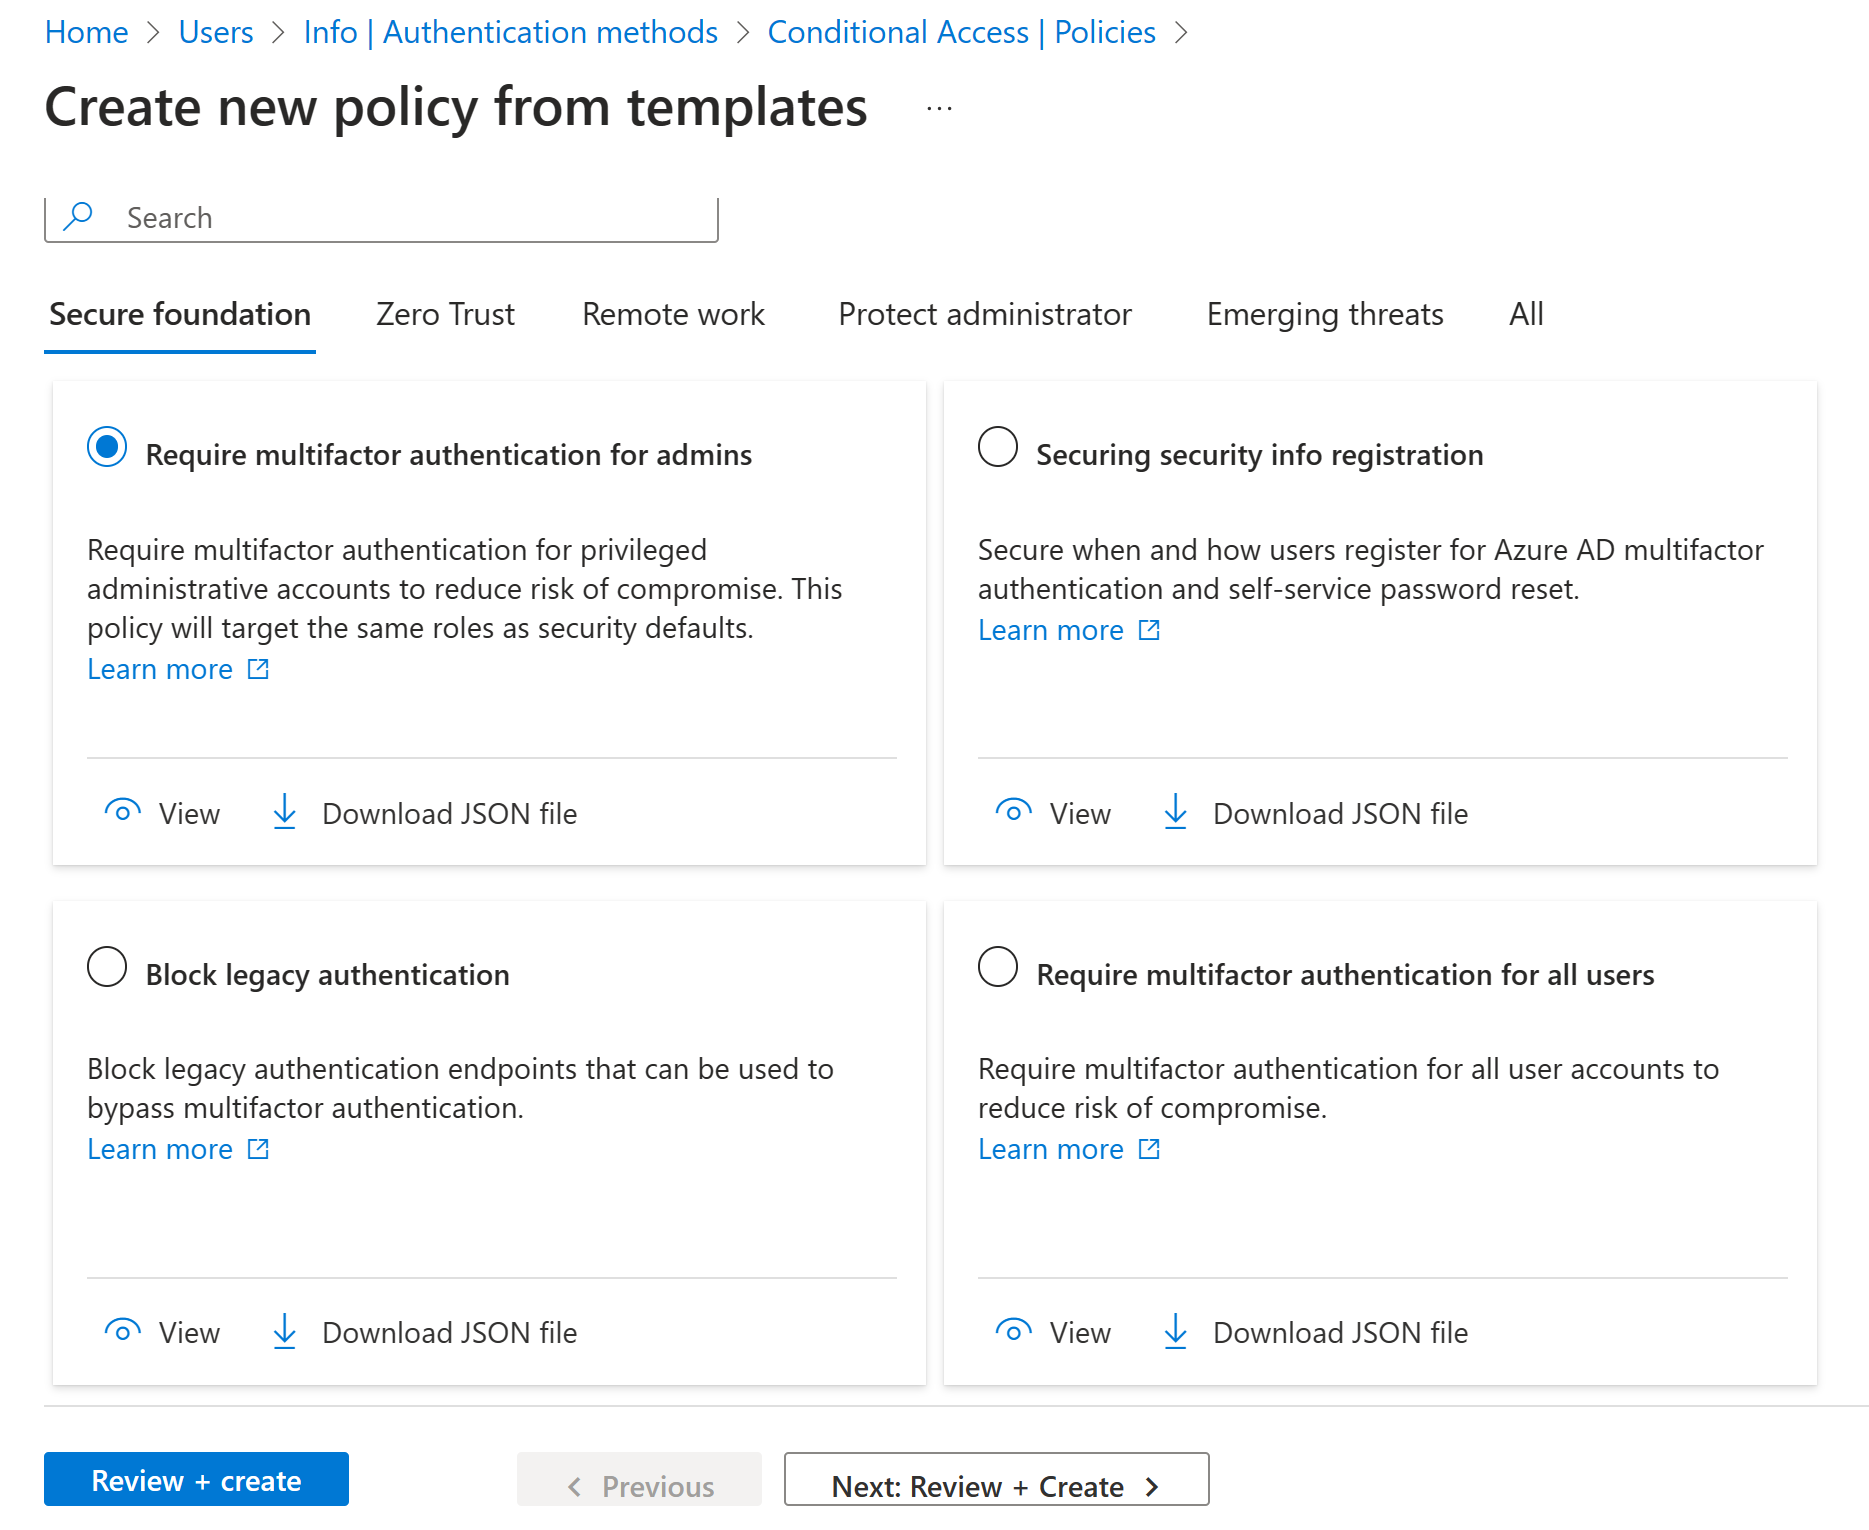The image size is (1869, 1530).
Task: Click the Next: Review + Create chevron button
Action: pyautogui.click(x=996, y=1483)
